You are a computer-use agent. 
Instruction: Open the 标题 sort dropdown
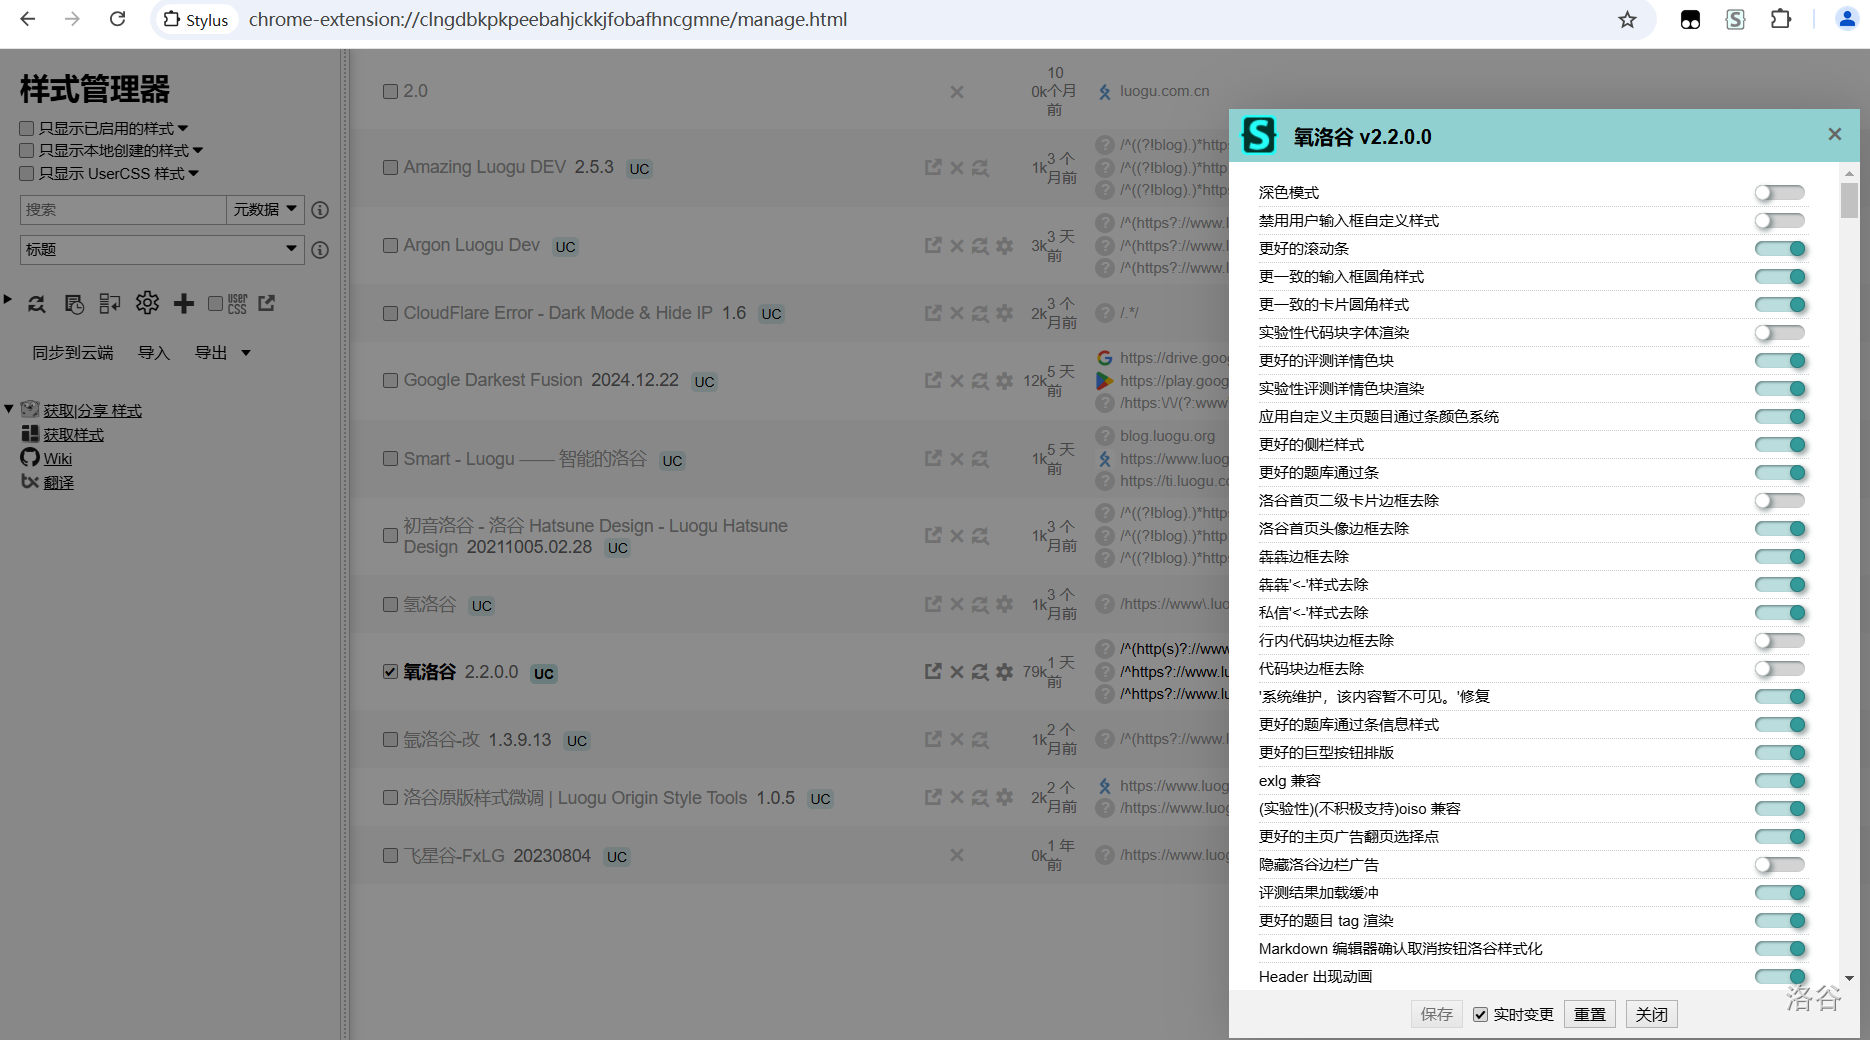(161, 250)
